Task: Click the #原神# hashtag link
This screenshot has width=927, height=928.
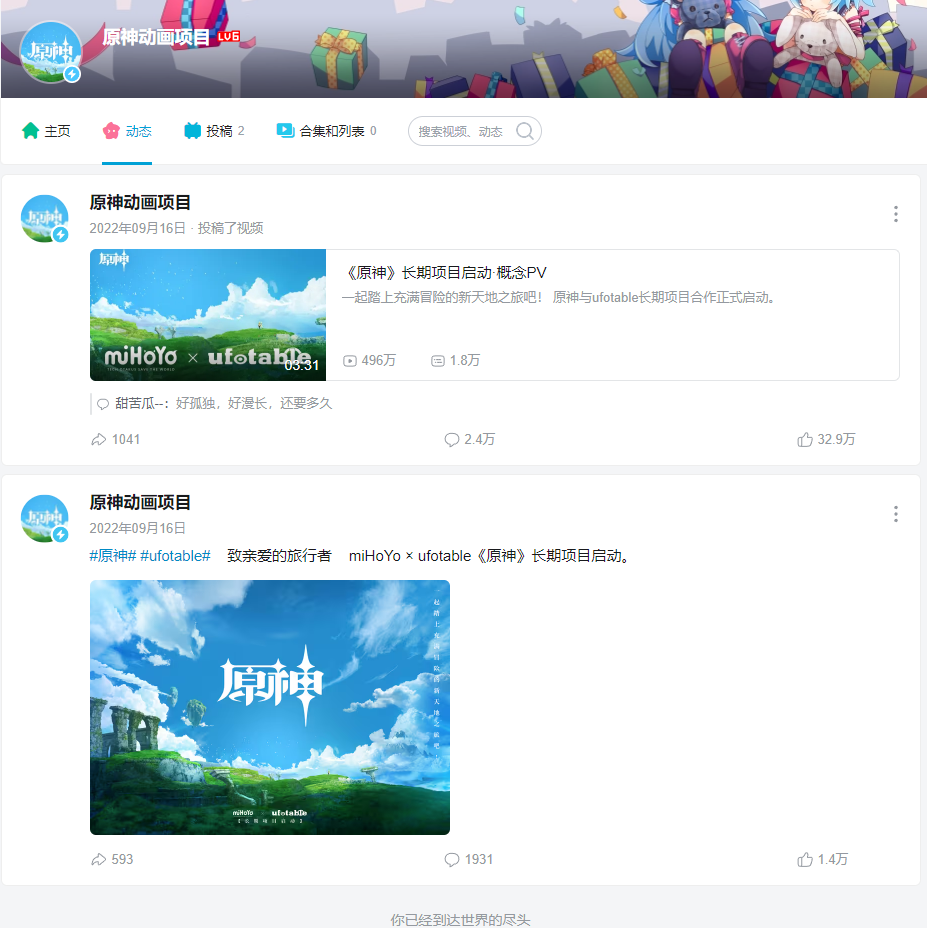Action: (x=112, y=555)
